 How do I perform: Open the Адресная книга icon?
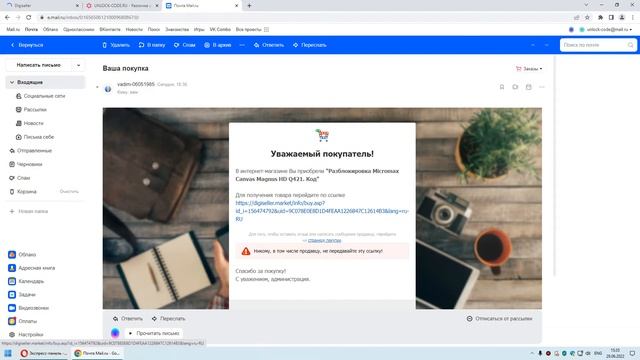click(12, 268)
